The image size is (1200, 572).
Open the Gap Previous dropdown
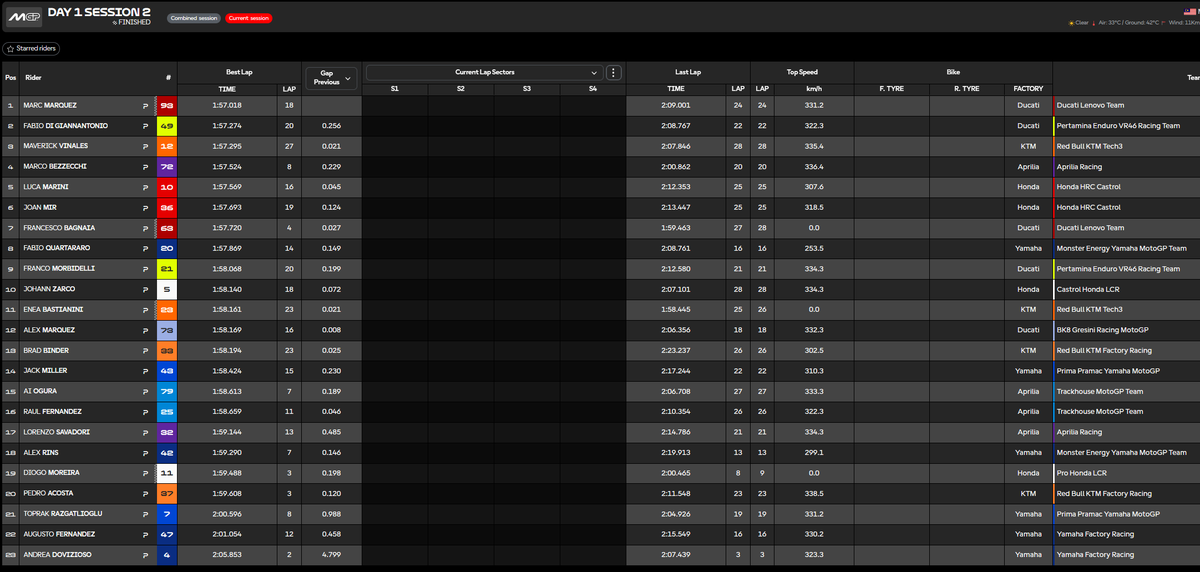pos(330,77)
